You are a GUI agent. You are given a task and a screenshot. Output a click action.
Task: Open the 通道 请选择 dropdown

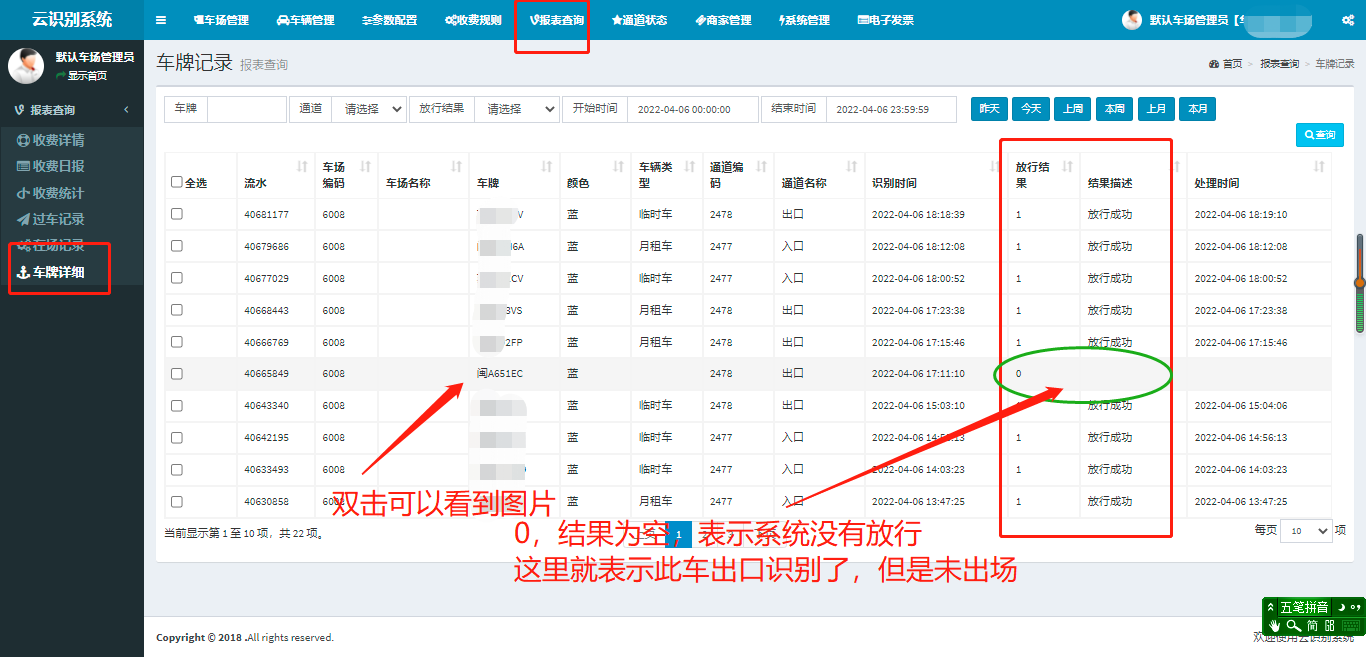[x=369, y=109]
